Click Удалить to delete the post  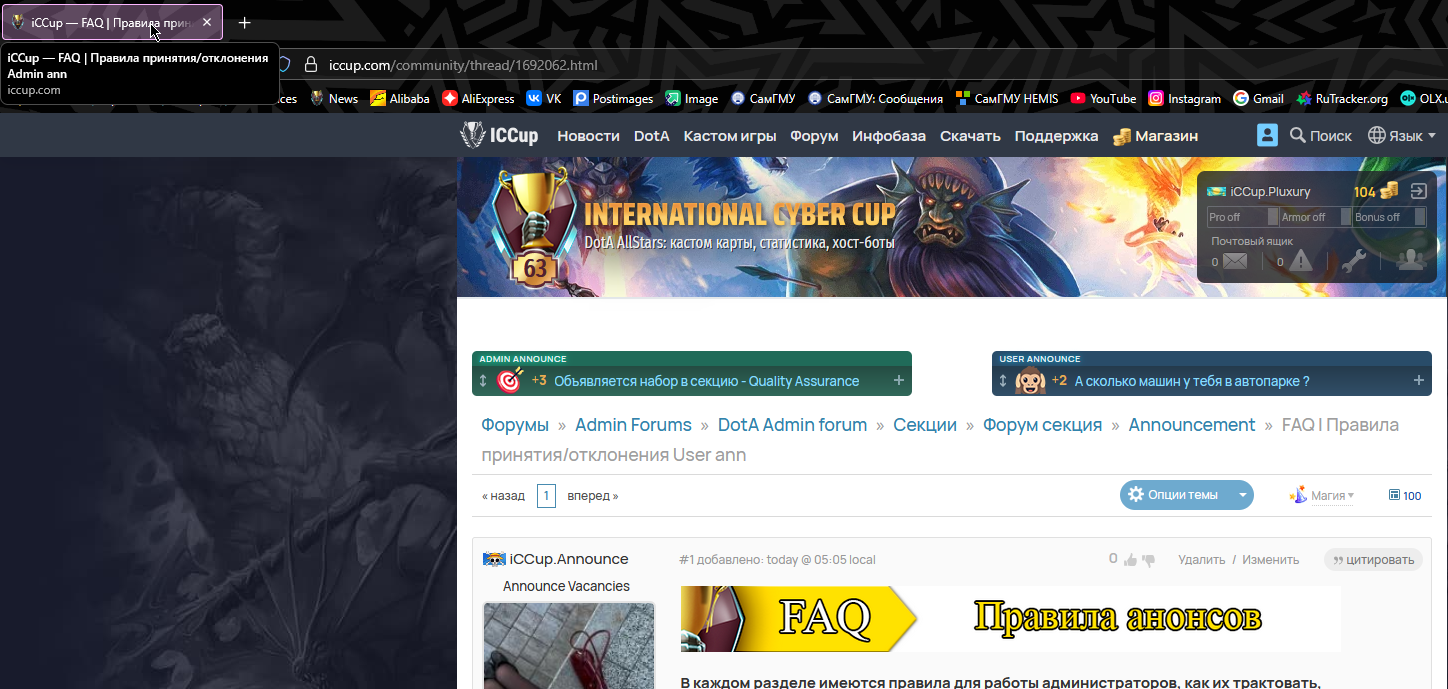pyautogui.click(x=1201, y=560)
